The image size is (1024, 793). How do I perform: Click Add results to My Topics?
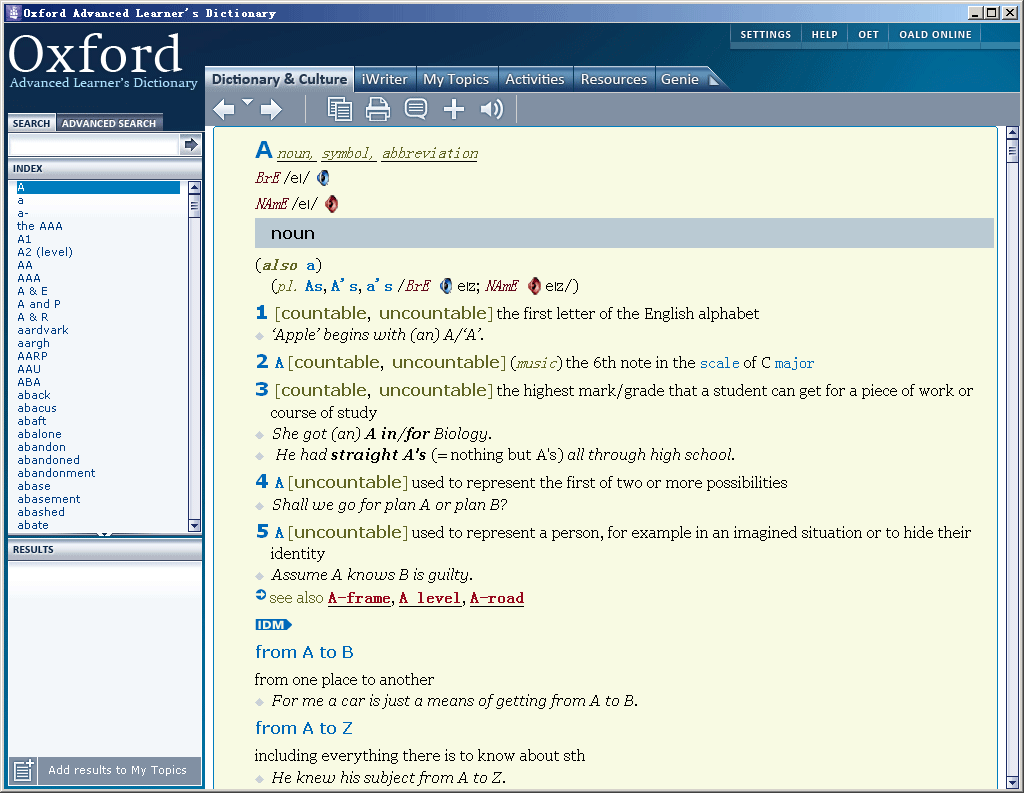[x=118, y=770]
